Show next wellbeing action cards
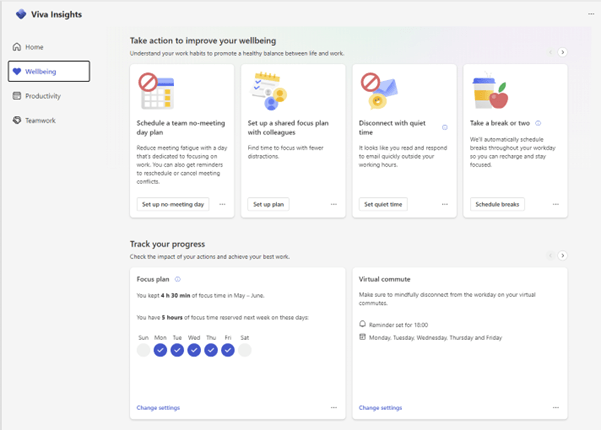This screenshot has width=601, height=430. (562, 52)
